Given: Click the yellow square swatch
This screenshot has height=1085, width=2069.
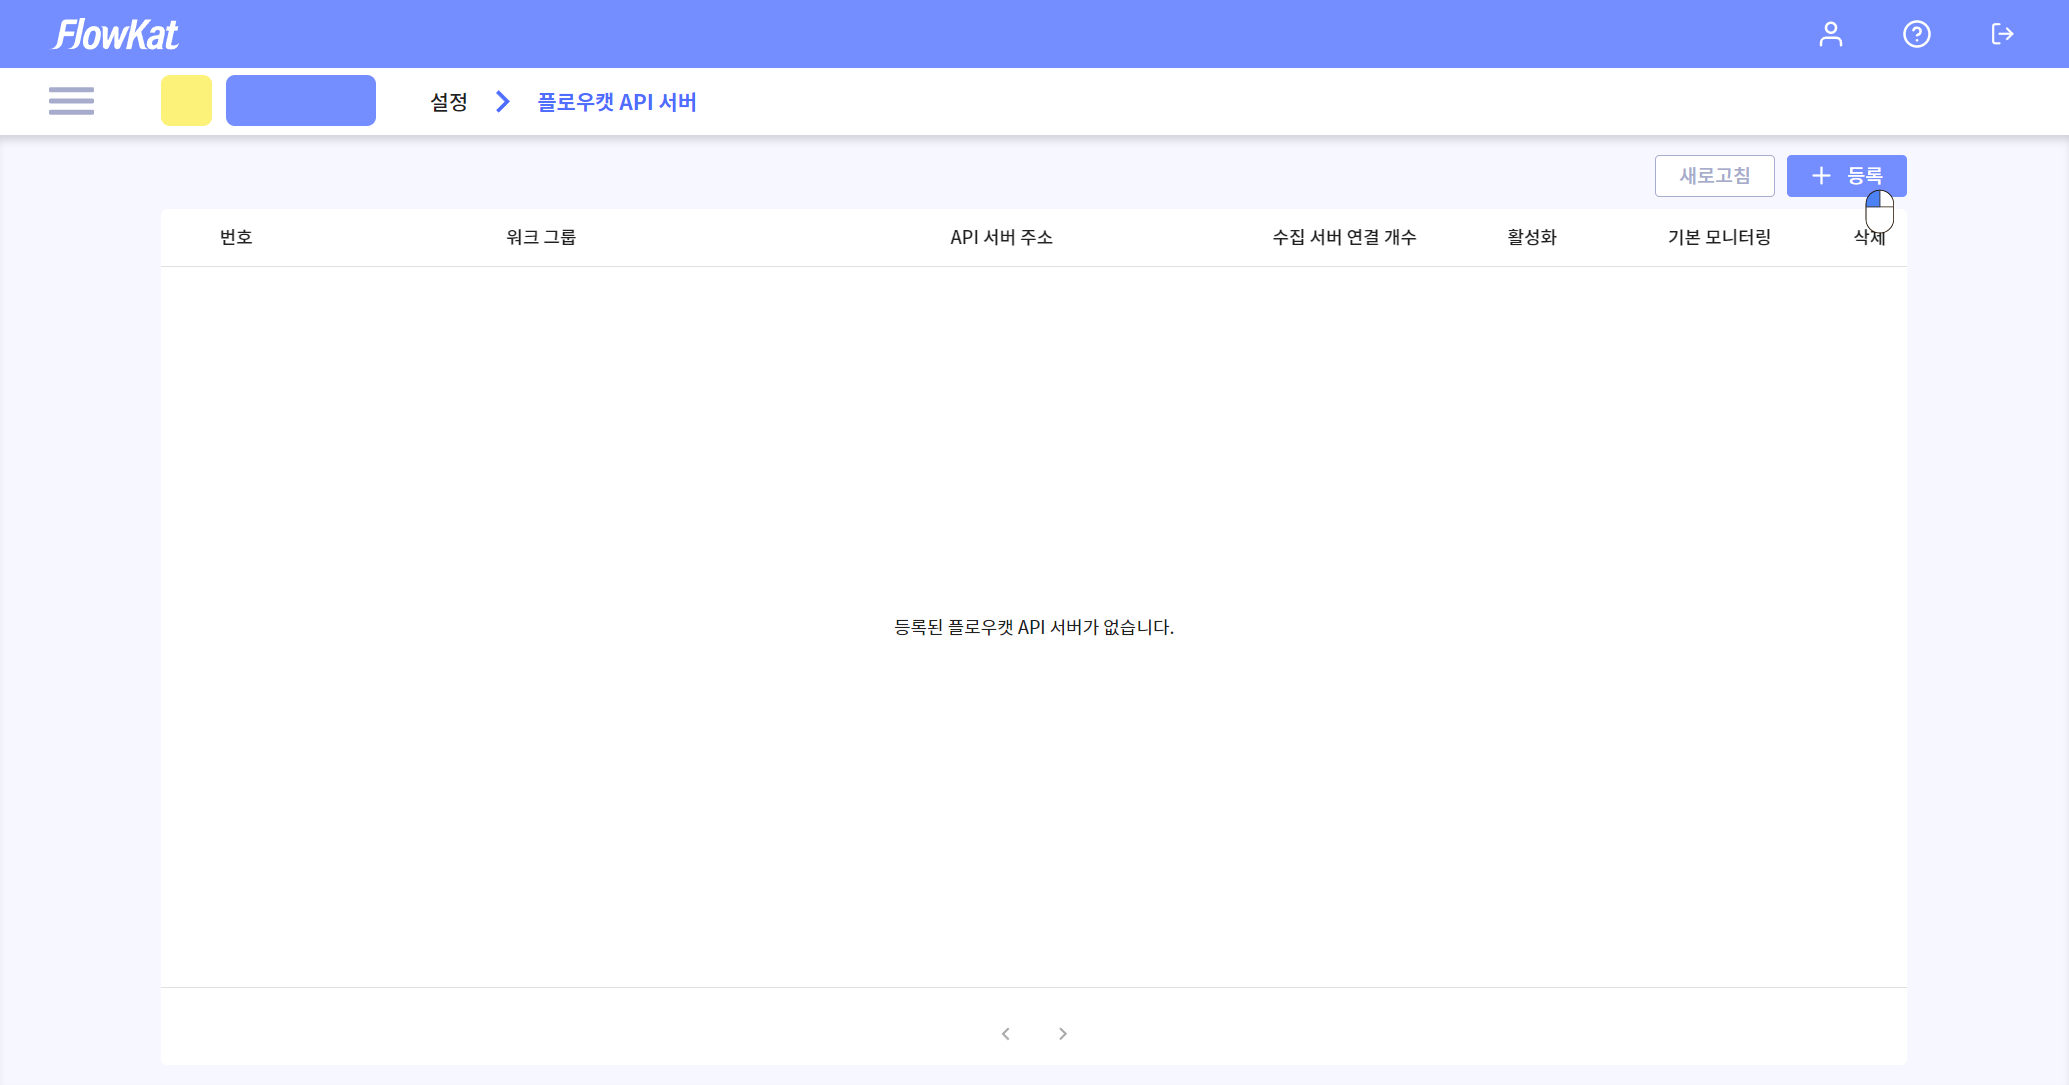Looking at the screenshot, I should coord(186,101).
